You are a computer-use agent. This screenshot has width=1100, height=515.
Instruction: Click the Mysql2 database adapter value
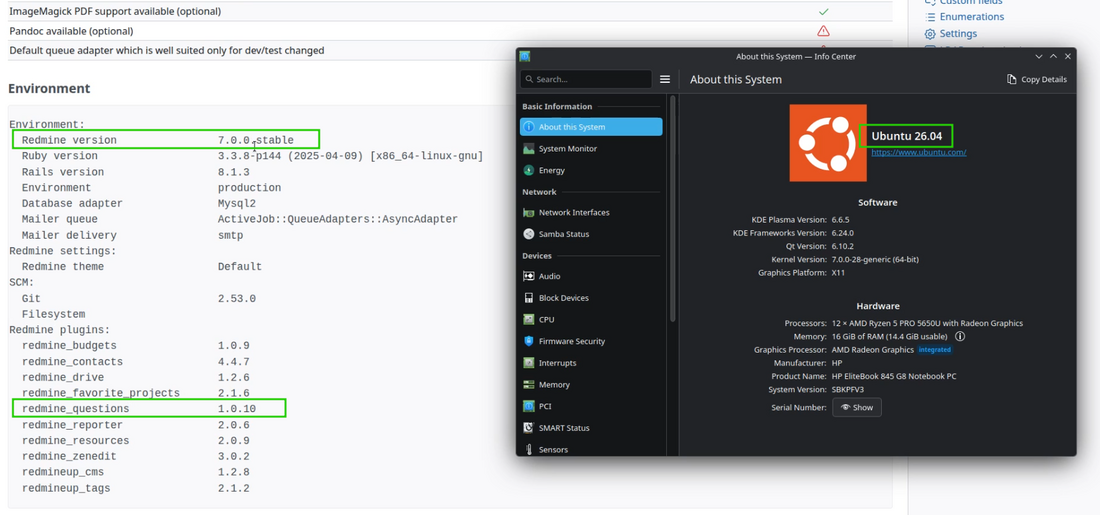236,203
